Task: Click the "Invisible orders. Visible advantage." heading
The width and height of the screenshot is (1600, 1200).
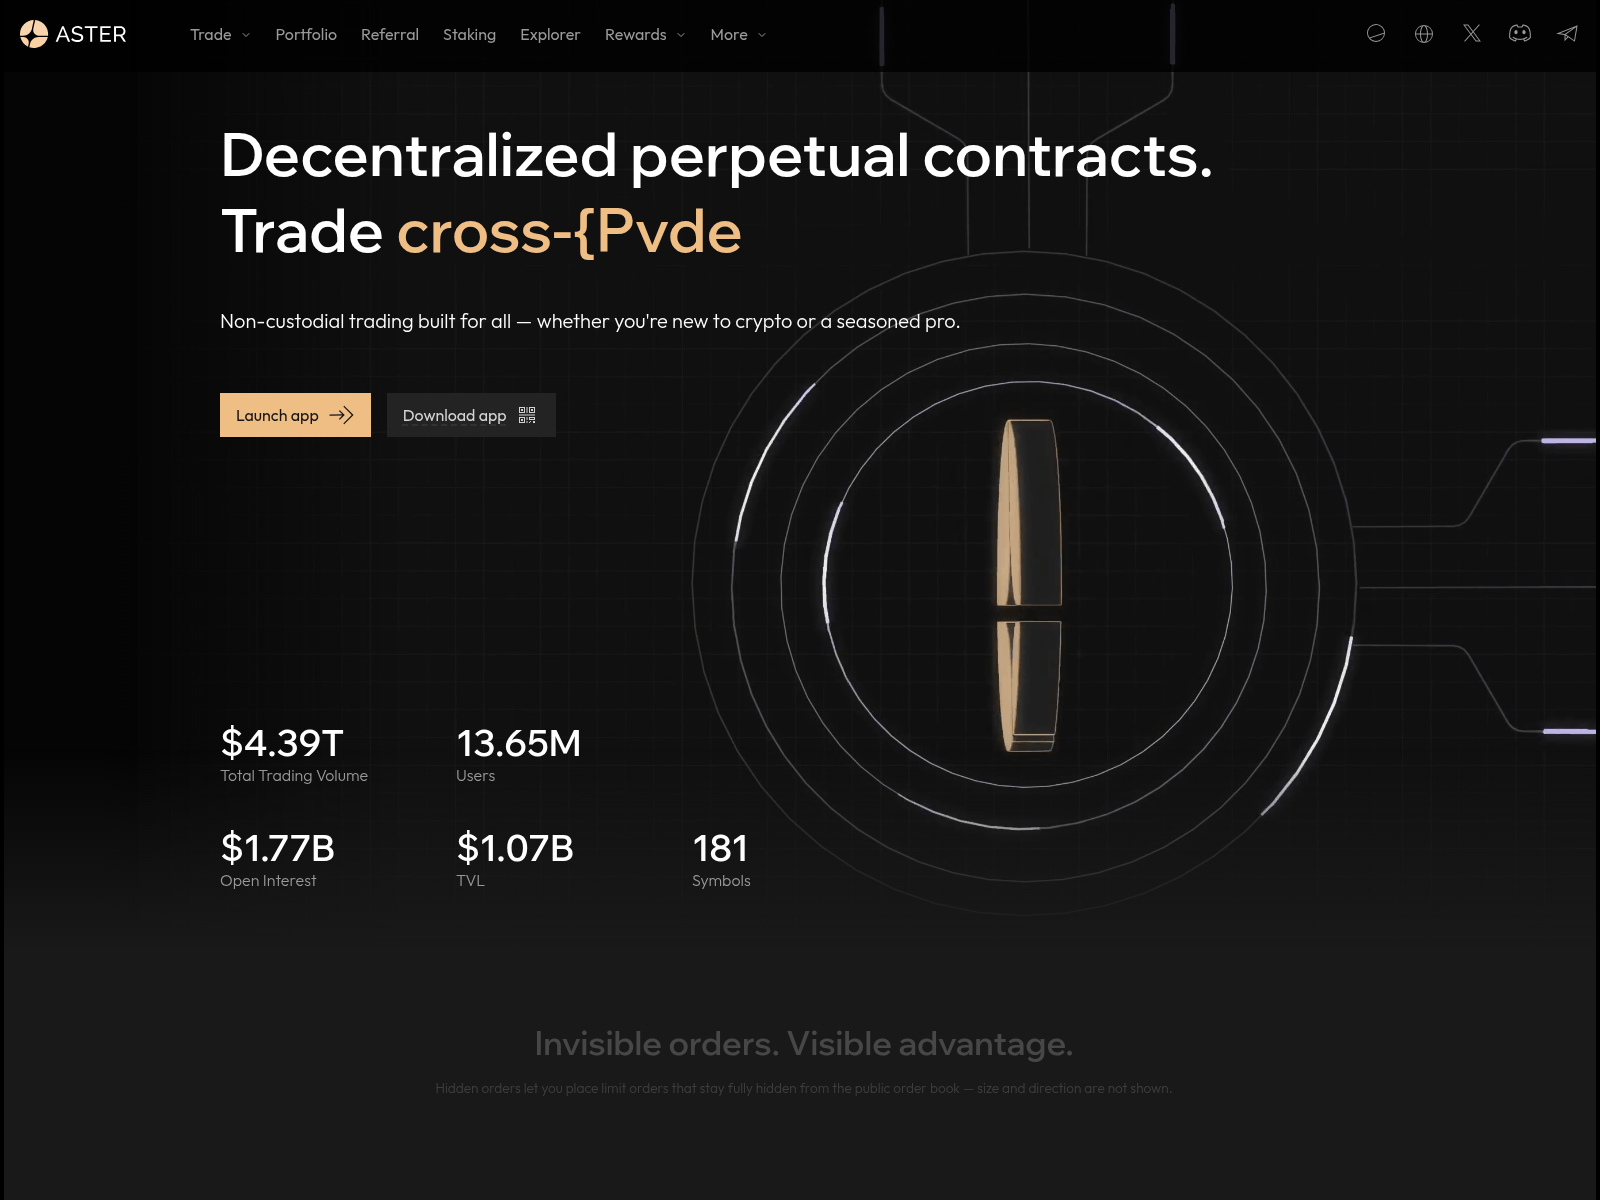Action: tap(803, 1044)
